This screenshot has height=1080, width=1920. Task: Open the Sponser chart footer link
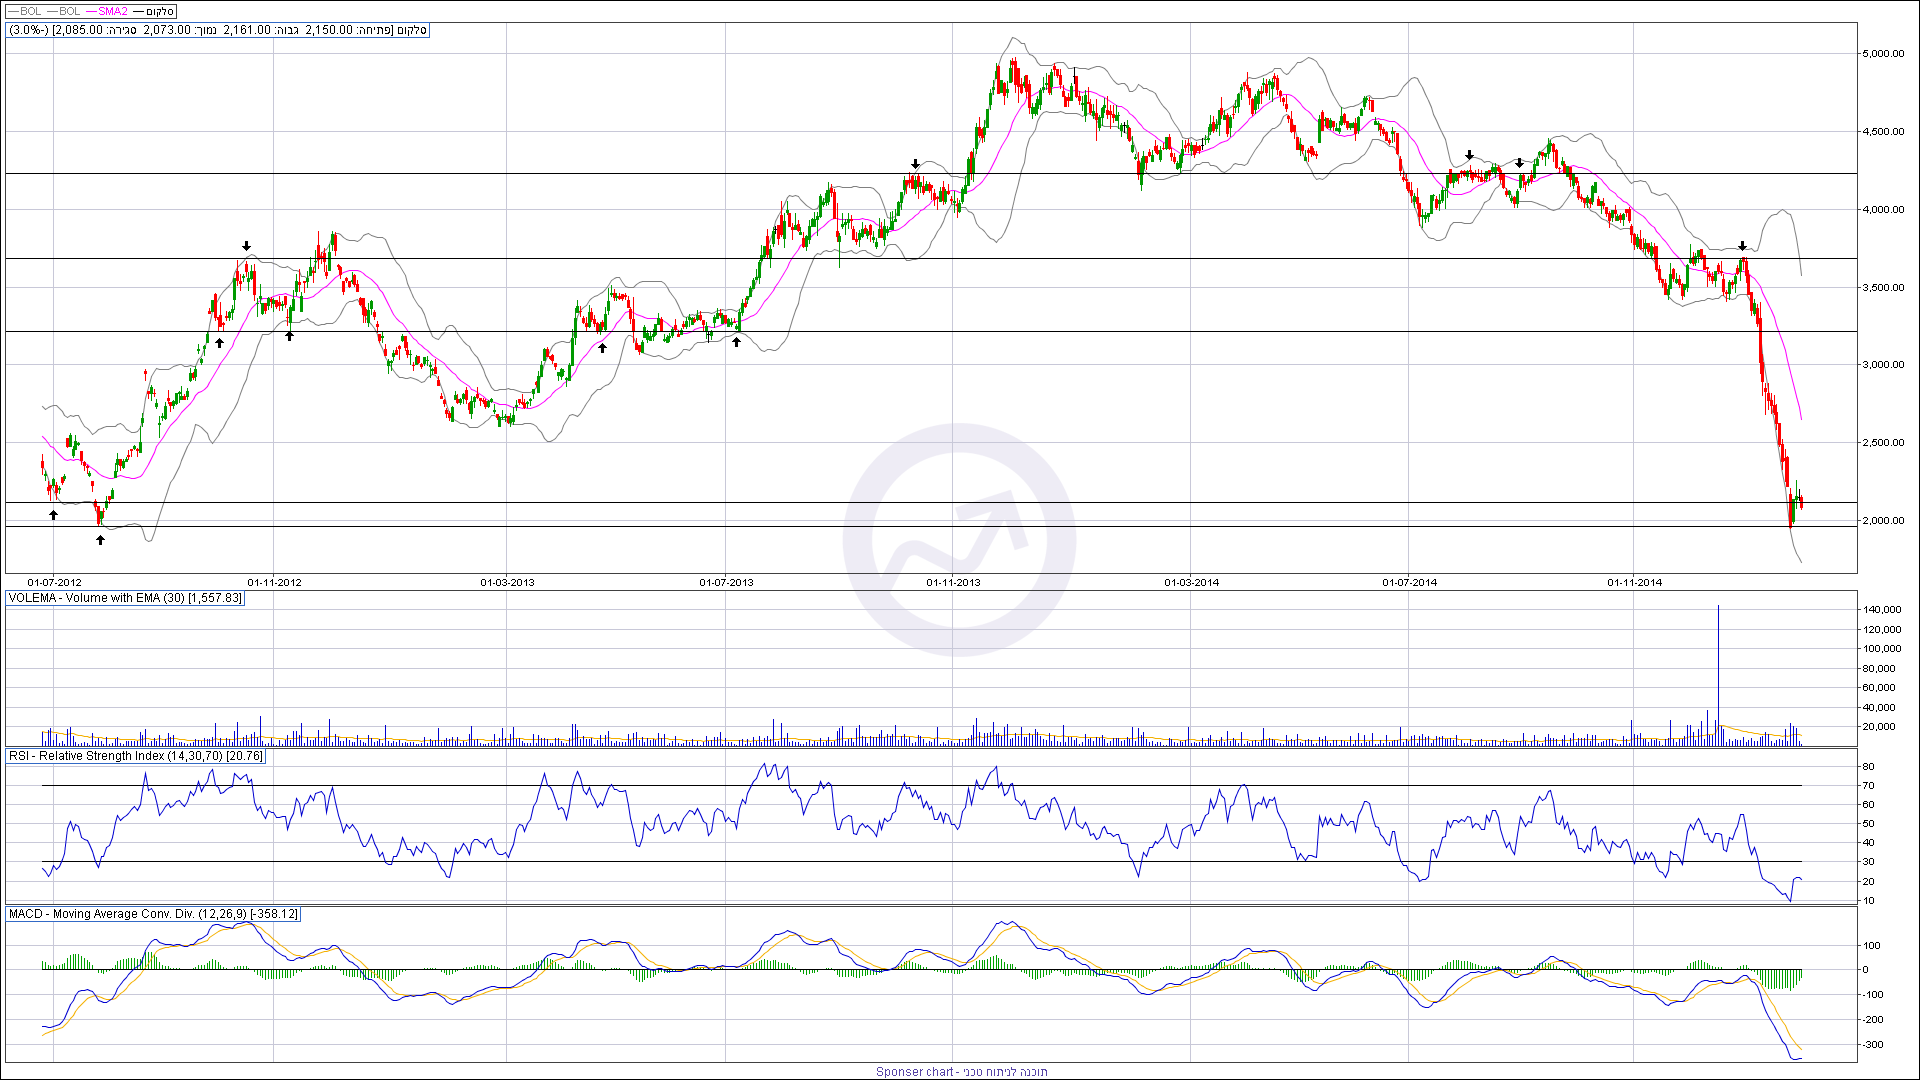coord(961,1072)
